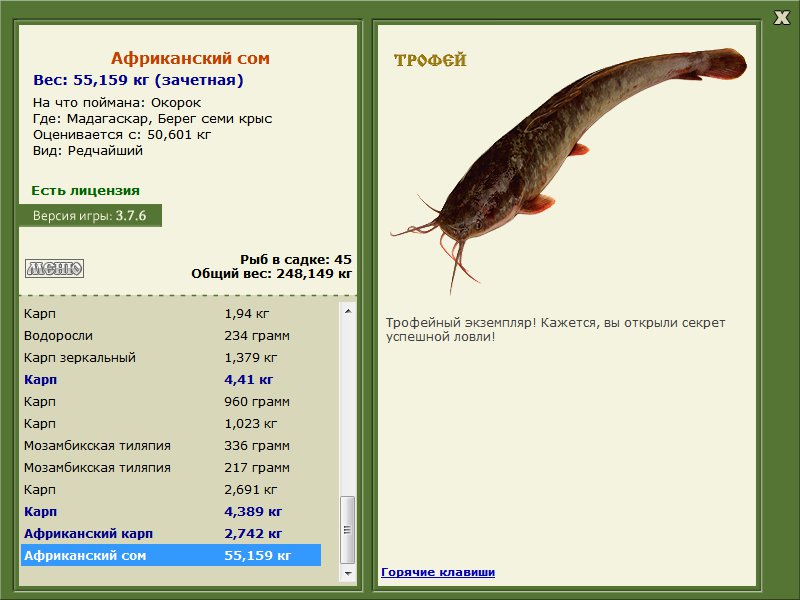Click the African catfish trophy image
The image size is (800, 600).
567,169
